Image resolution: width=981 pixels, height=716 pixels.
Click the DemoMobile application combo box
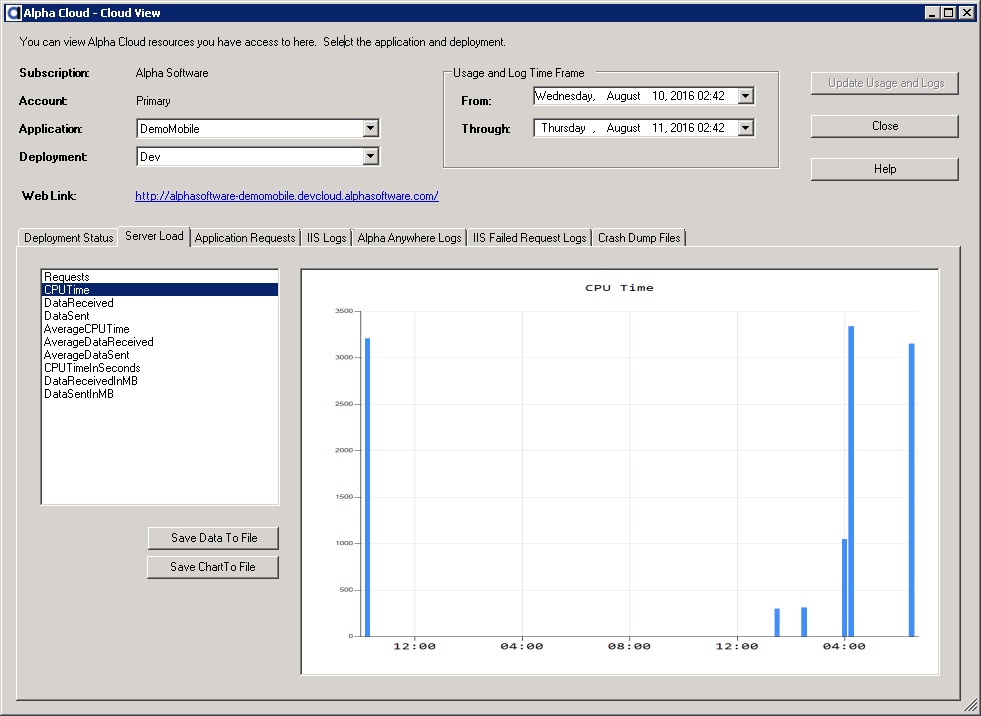pos(258,128)
